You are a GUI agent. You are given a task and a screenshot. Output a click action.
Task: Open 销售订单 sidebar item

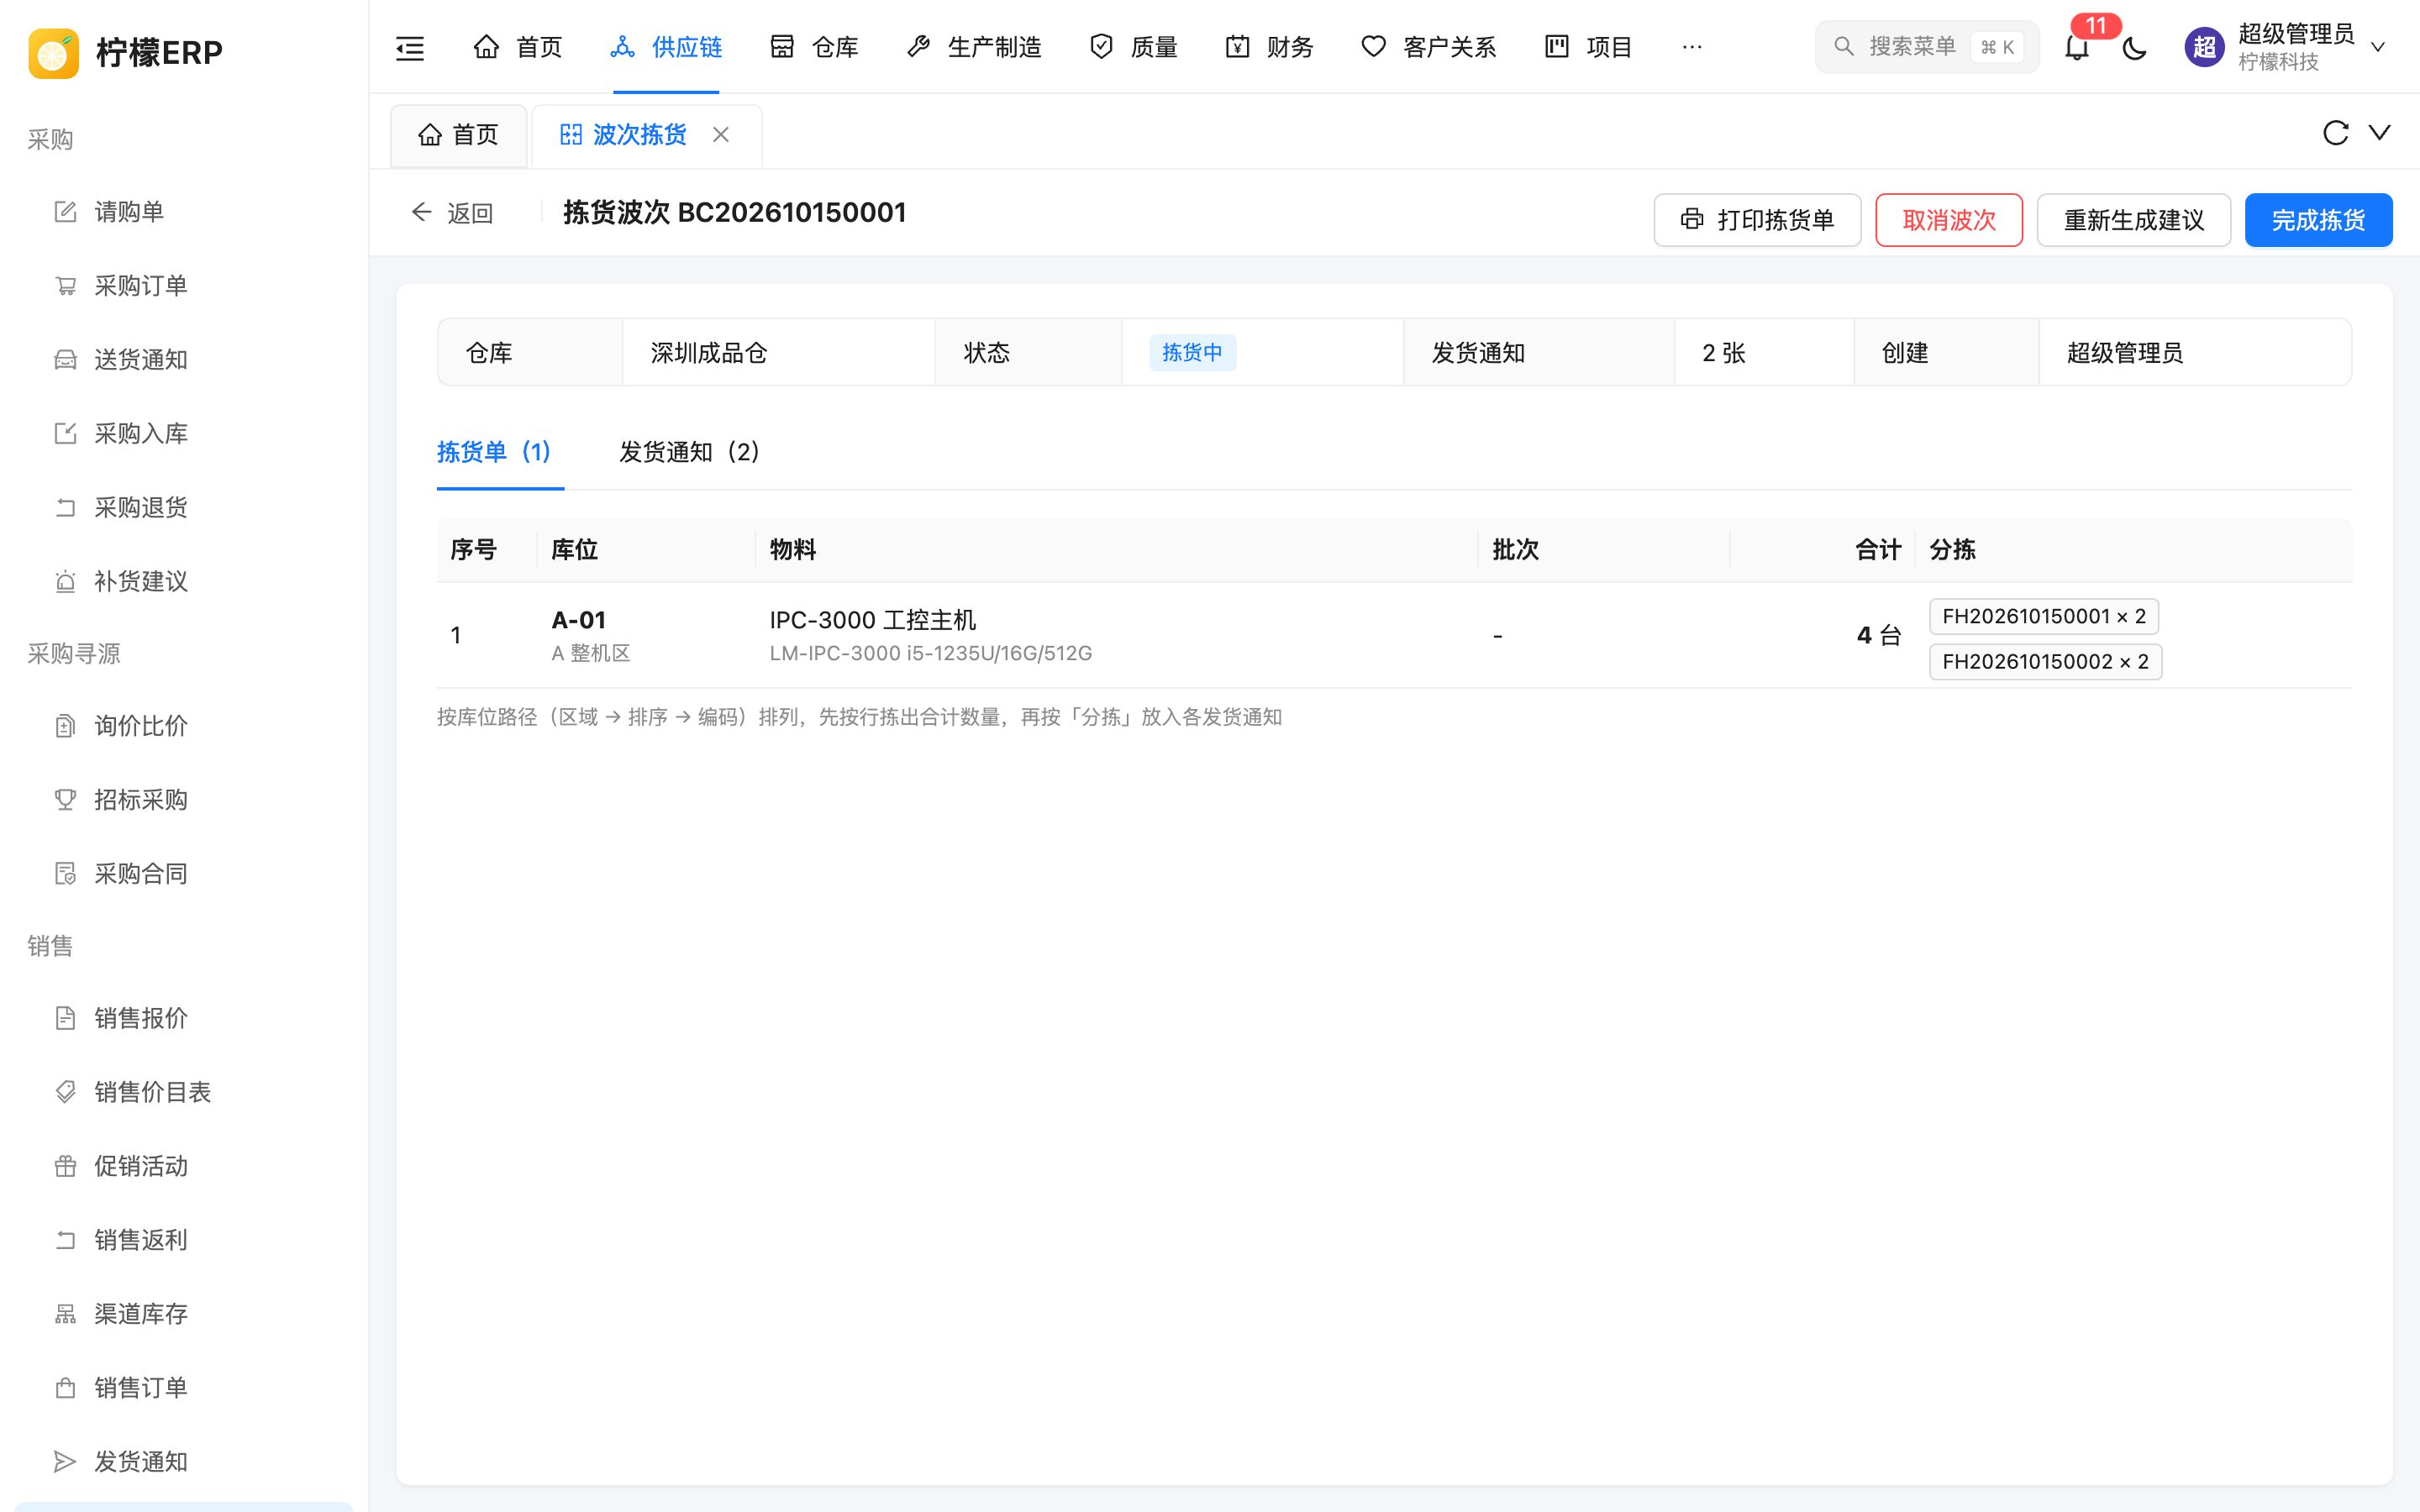(x=184, y=1388)
